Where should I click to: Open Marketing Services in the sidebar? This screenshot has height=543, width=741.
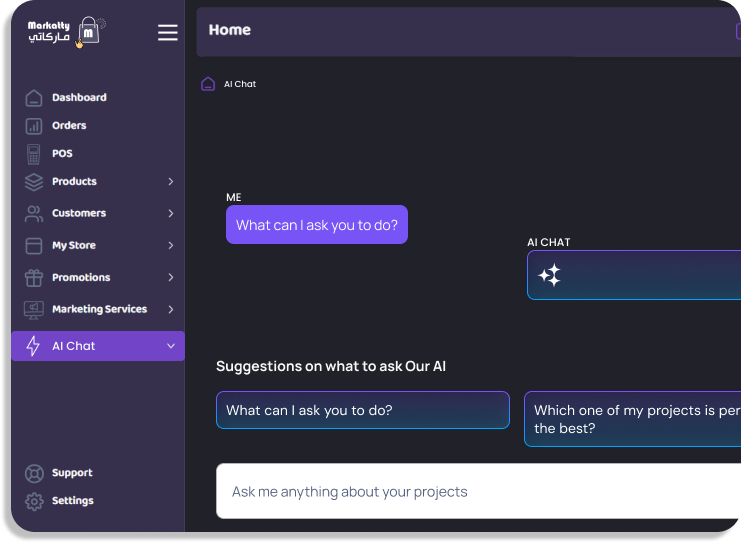click(x=98, y=310)
